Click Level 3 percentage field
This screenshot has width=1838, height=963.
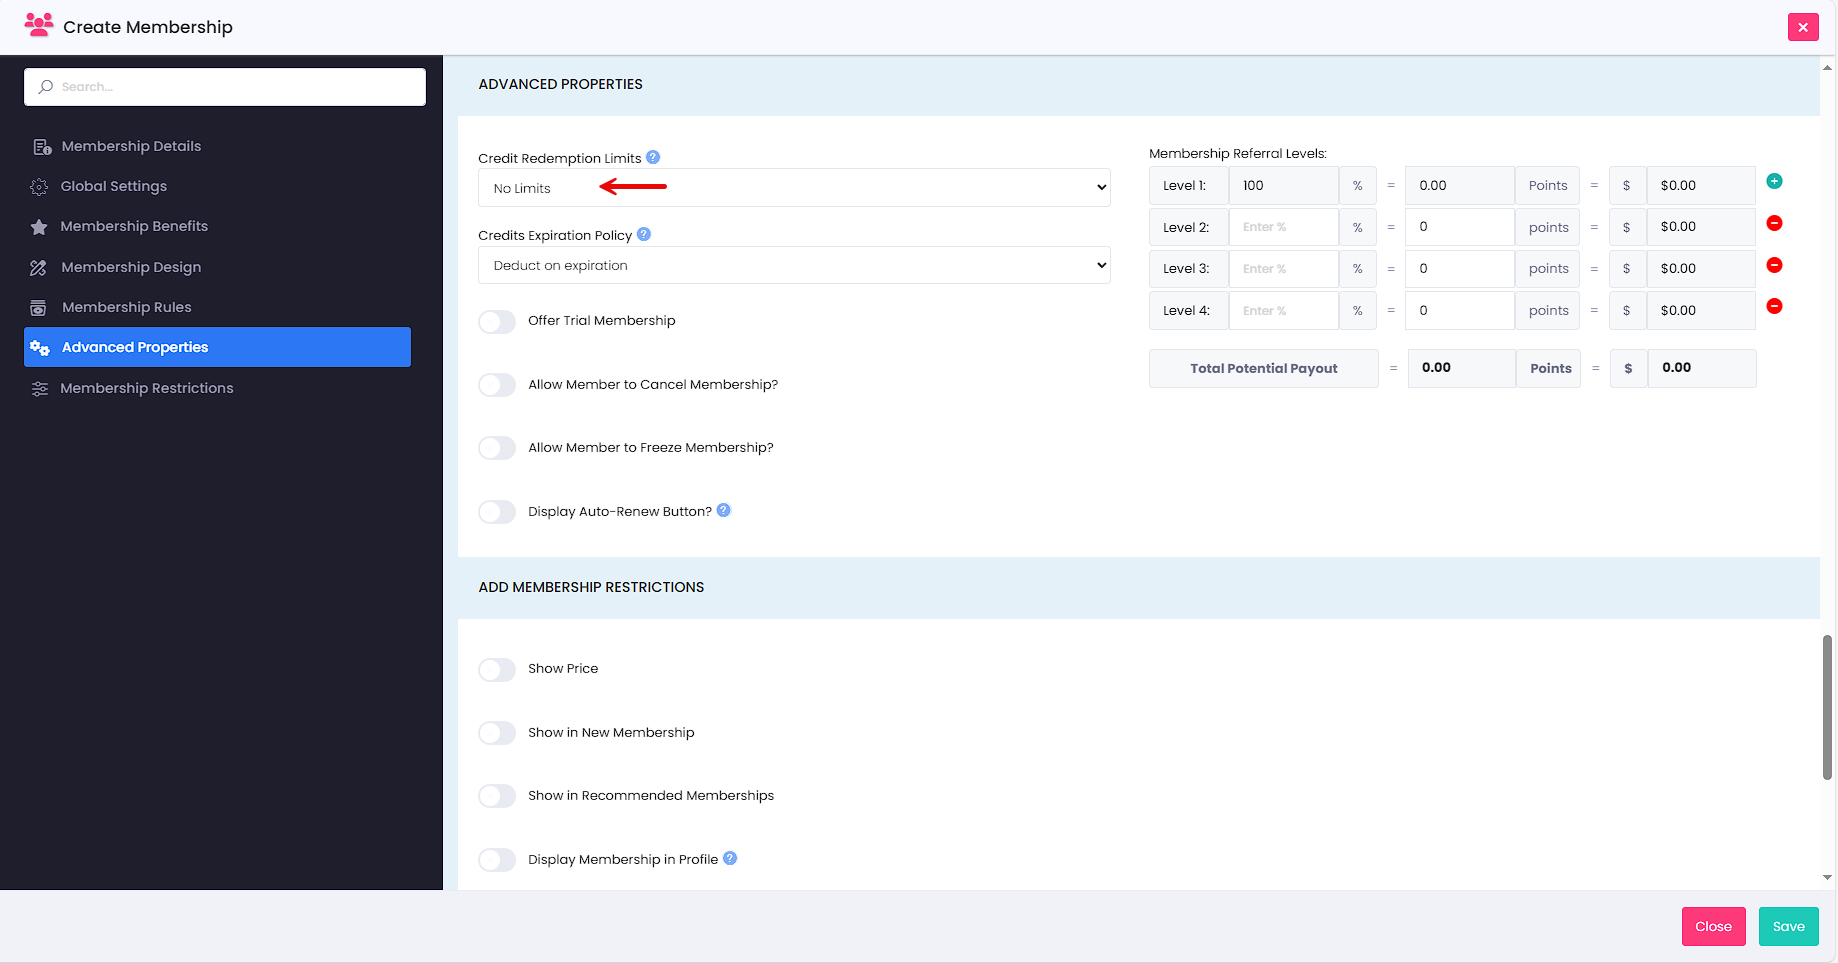pyautogui.click(x=1284, y=269)
